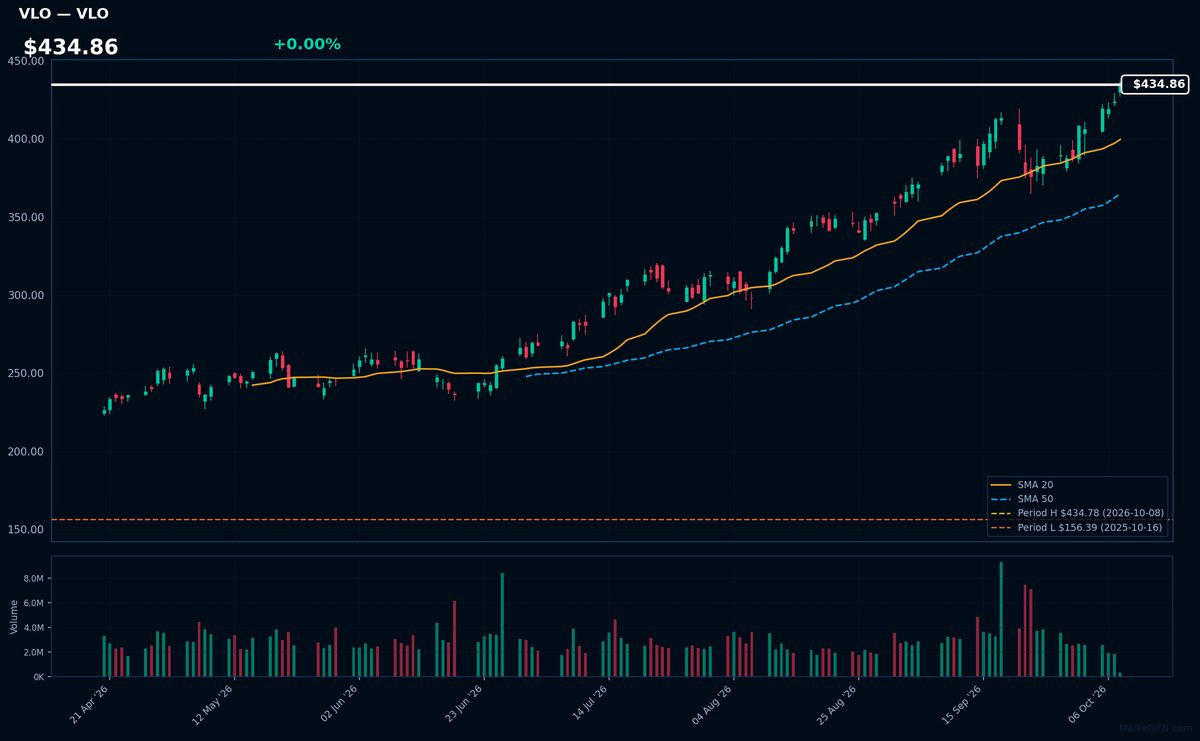Screen dimensions: 1200x741
Task: Click the 0K volume axis label
Action: point(38,677)
